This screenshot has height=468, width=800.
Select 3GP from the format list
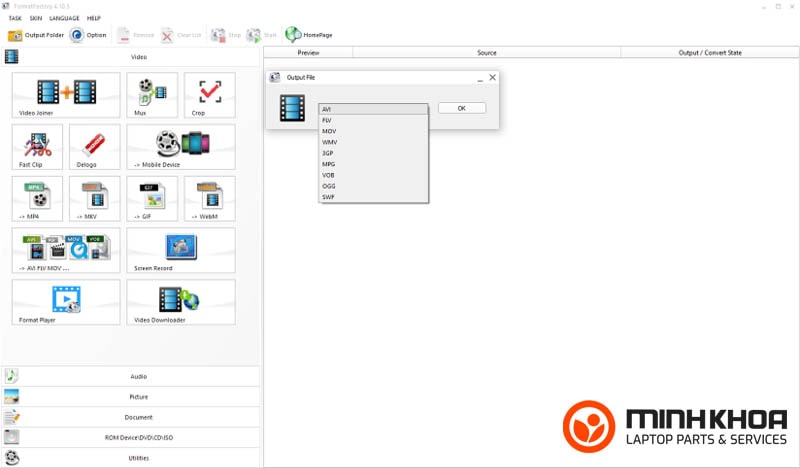373,153
